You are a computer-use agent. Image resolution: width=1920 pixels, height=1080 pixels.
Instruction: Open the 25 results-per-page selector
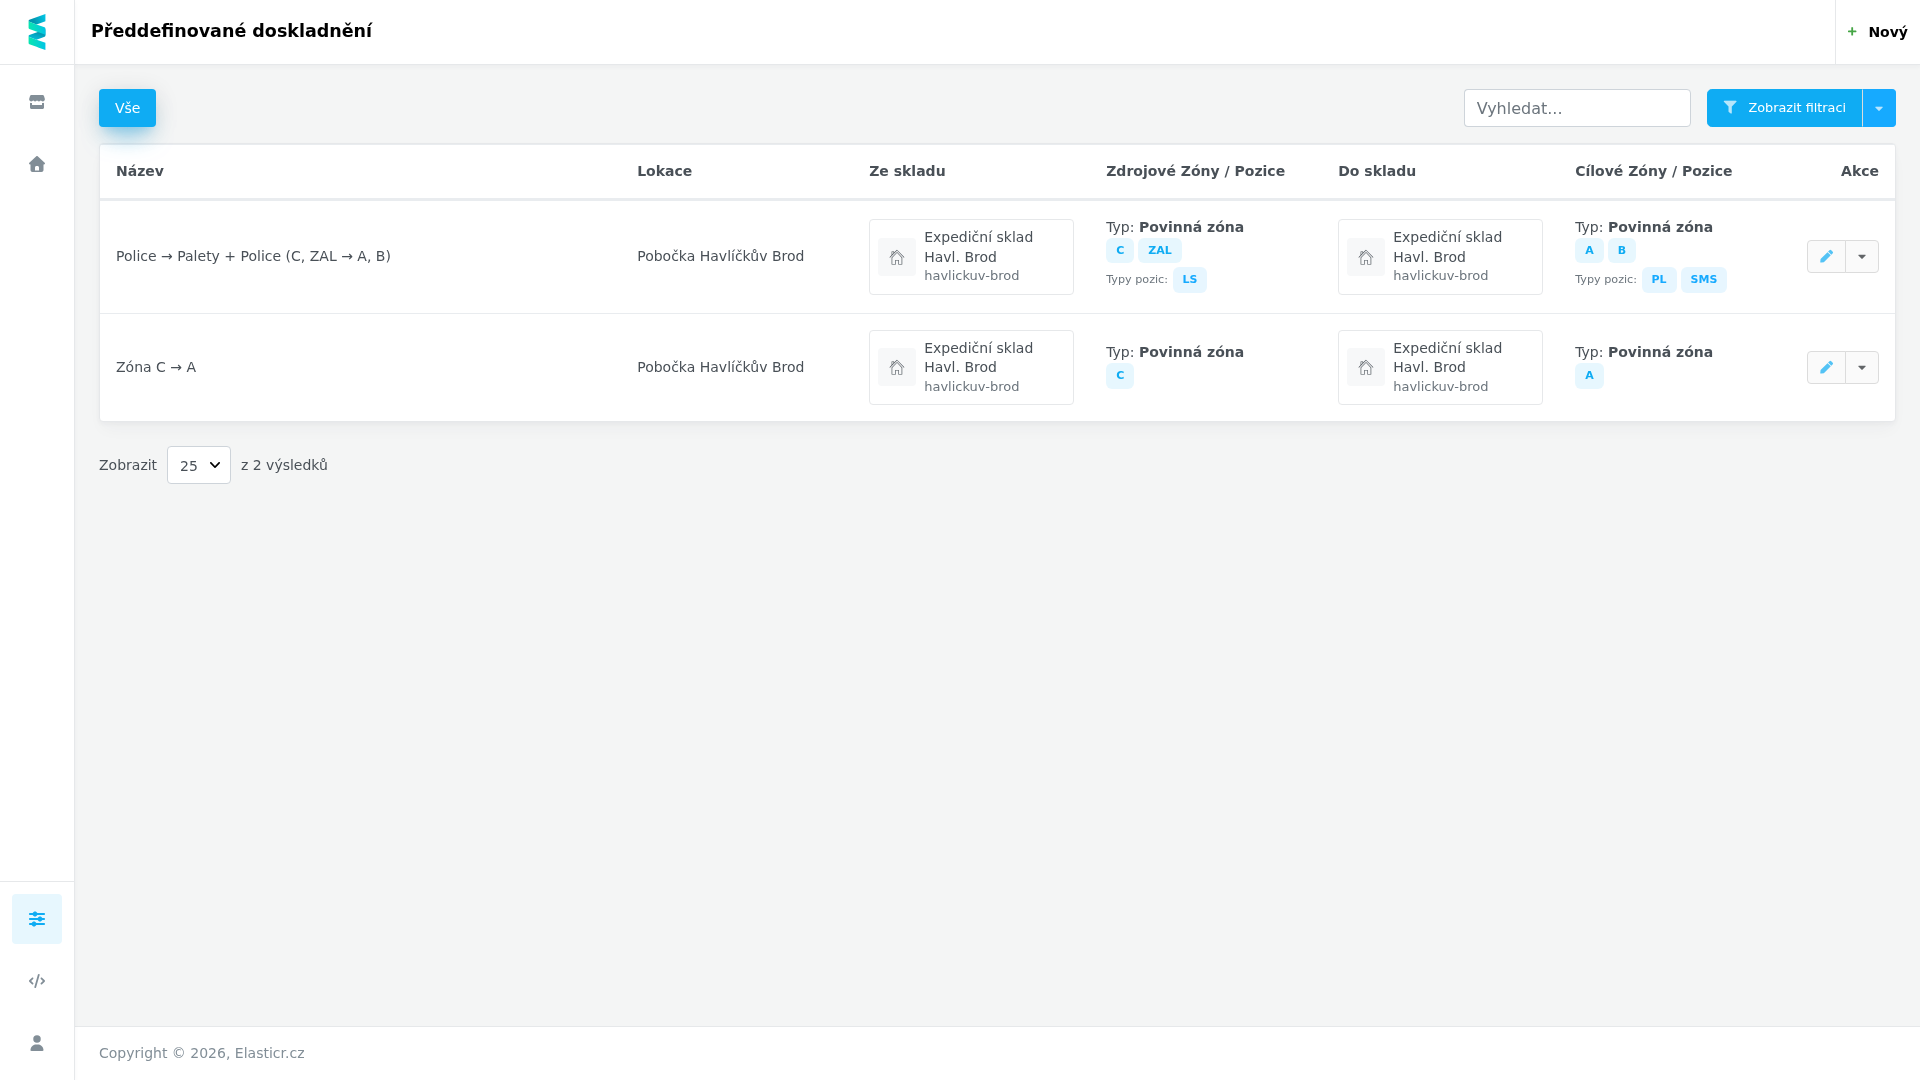199,465
